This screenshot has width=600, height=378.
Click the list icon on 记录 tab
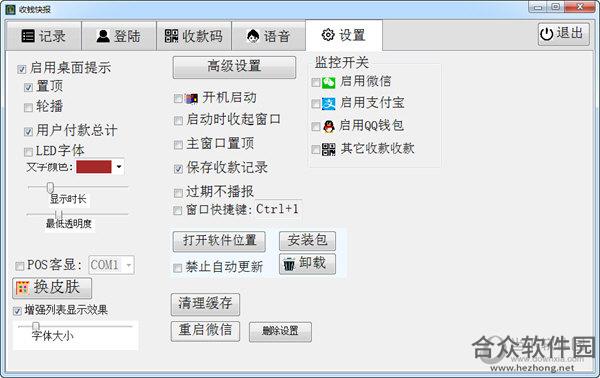click(x=28, y=36)
